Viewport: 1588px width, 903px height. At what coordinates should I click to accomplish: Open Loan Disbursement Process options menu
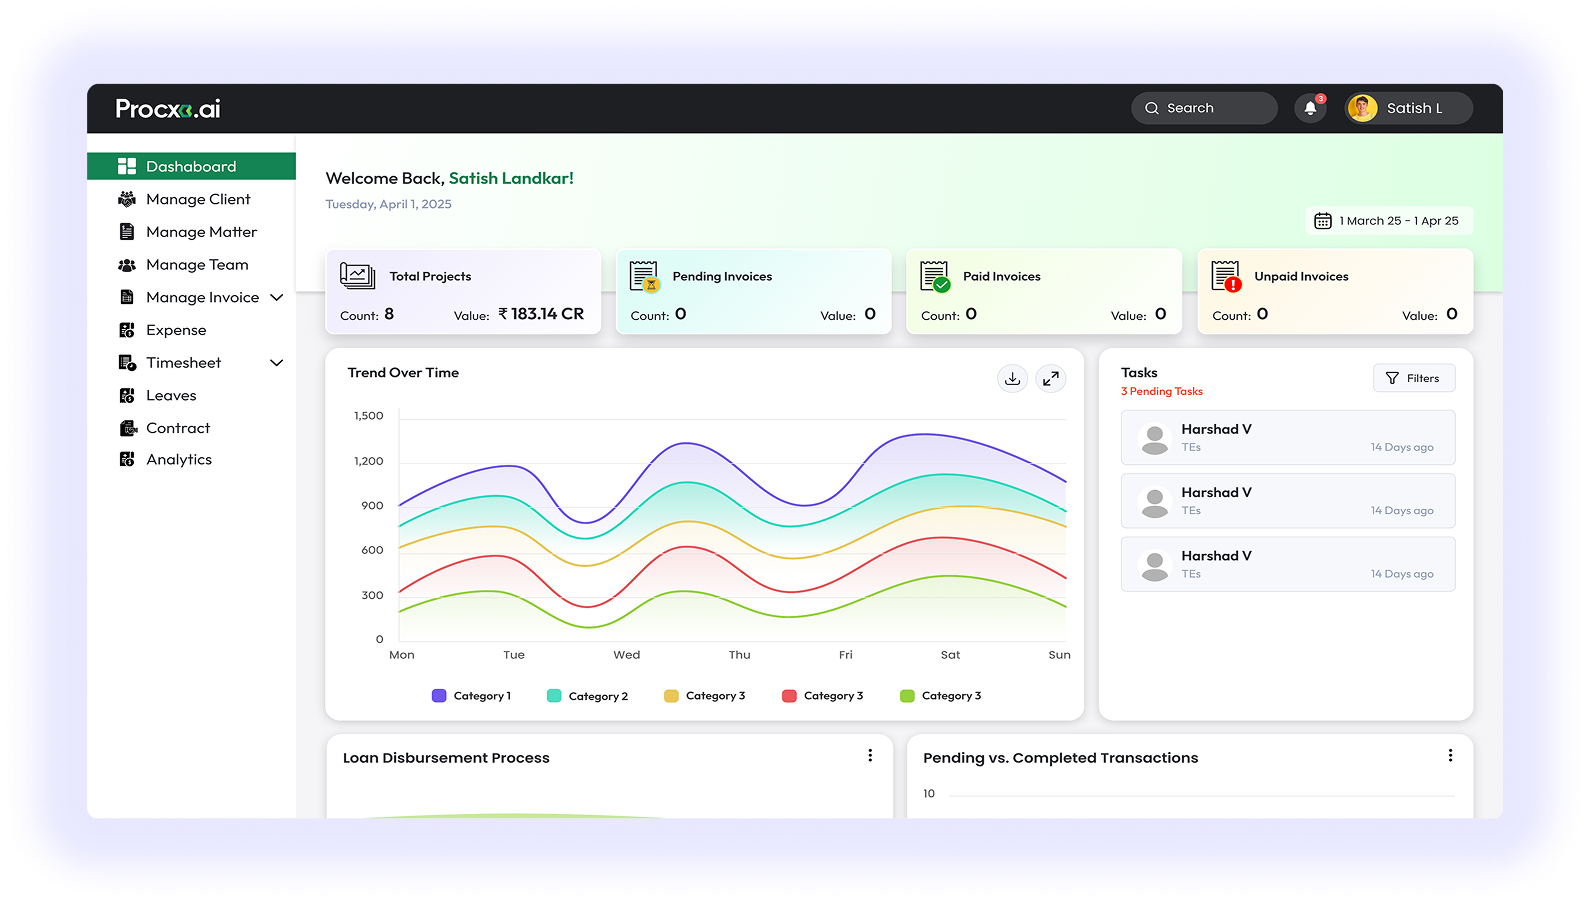(x=870, y=756)
